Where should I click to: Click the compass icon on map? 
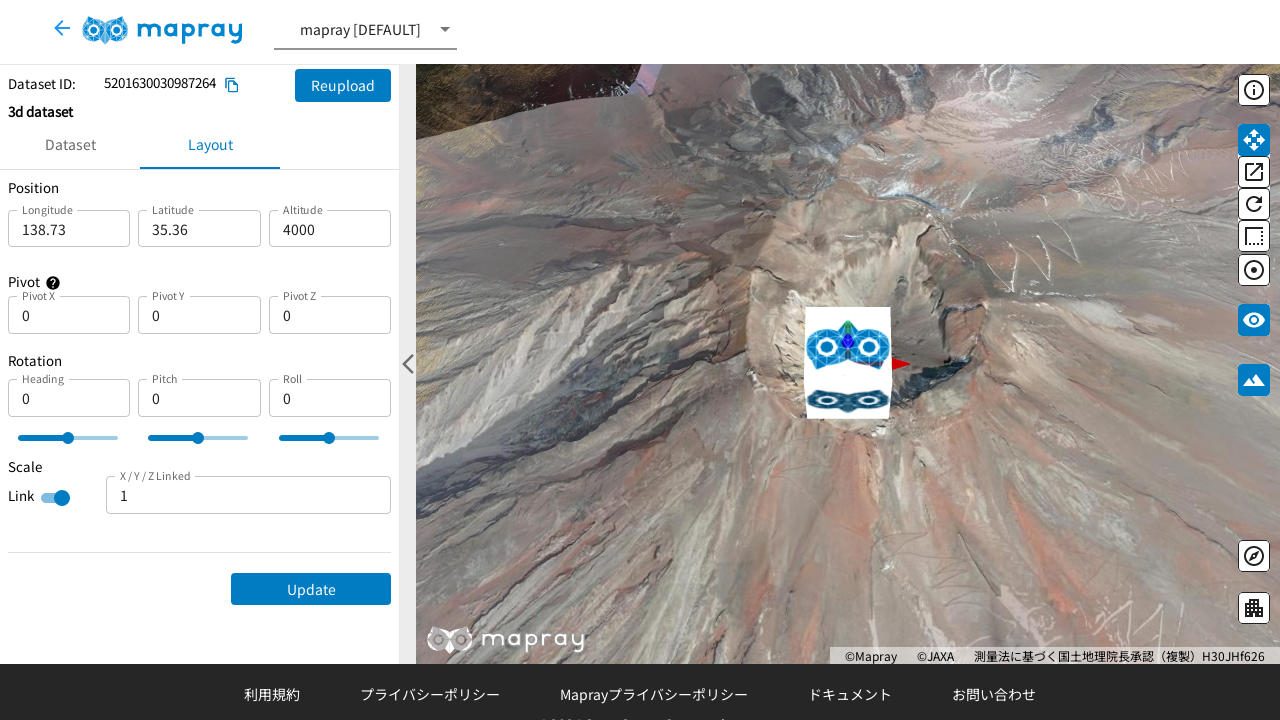tap(1254, 556)
